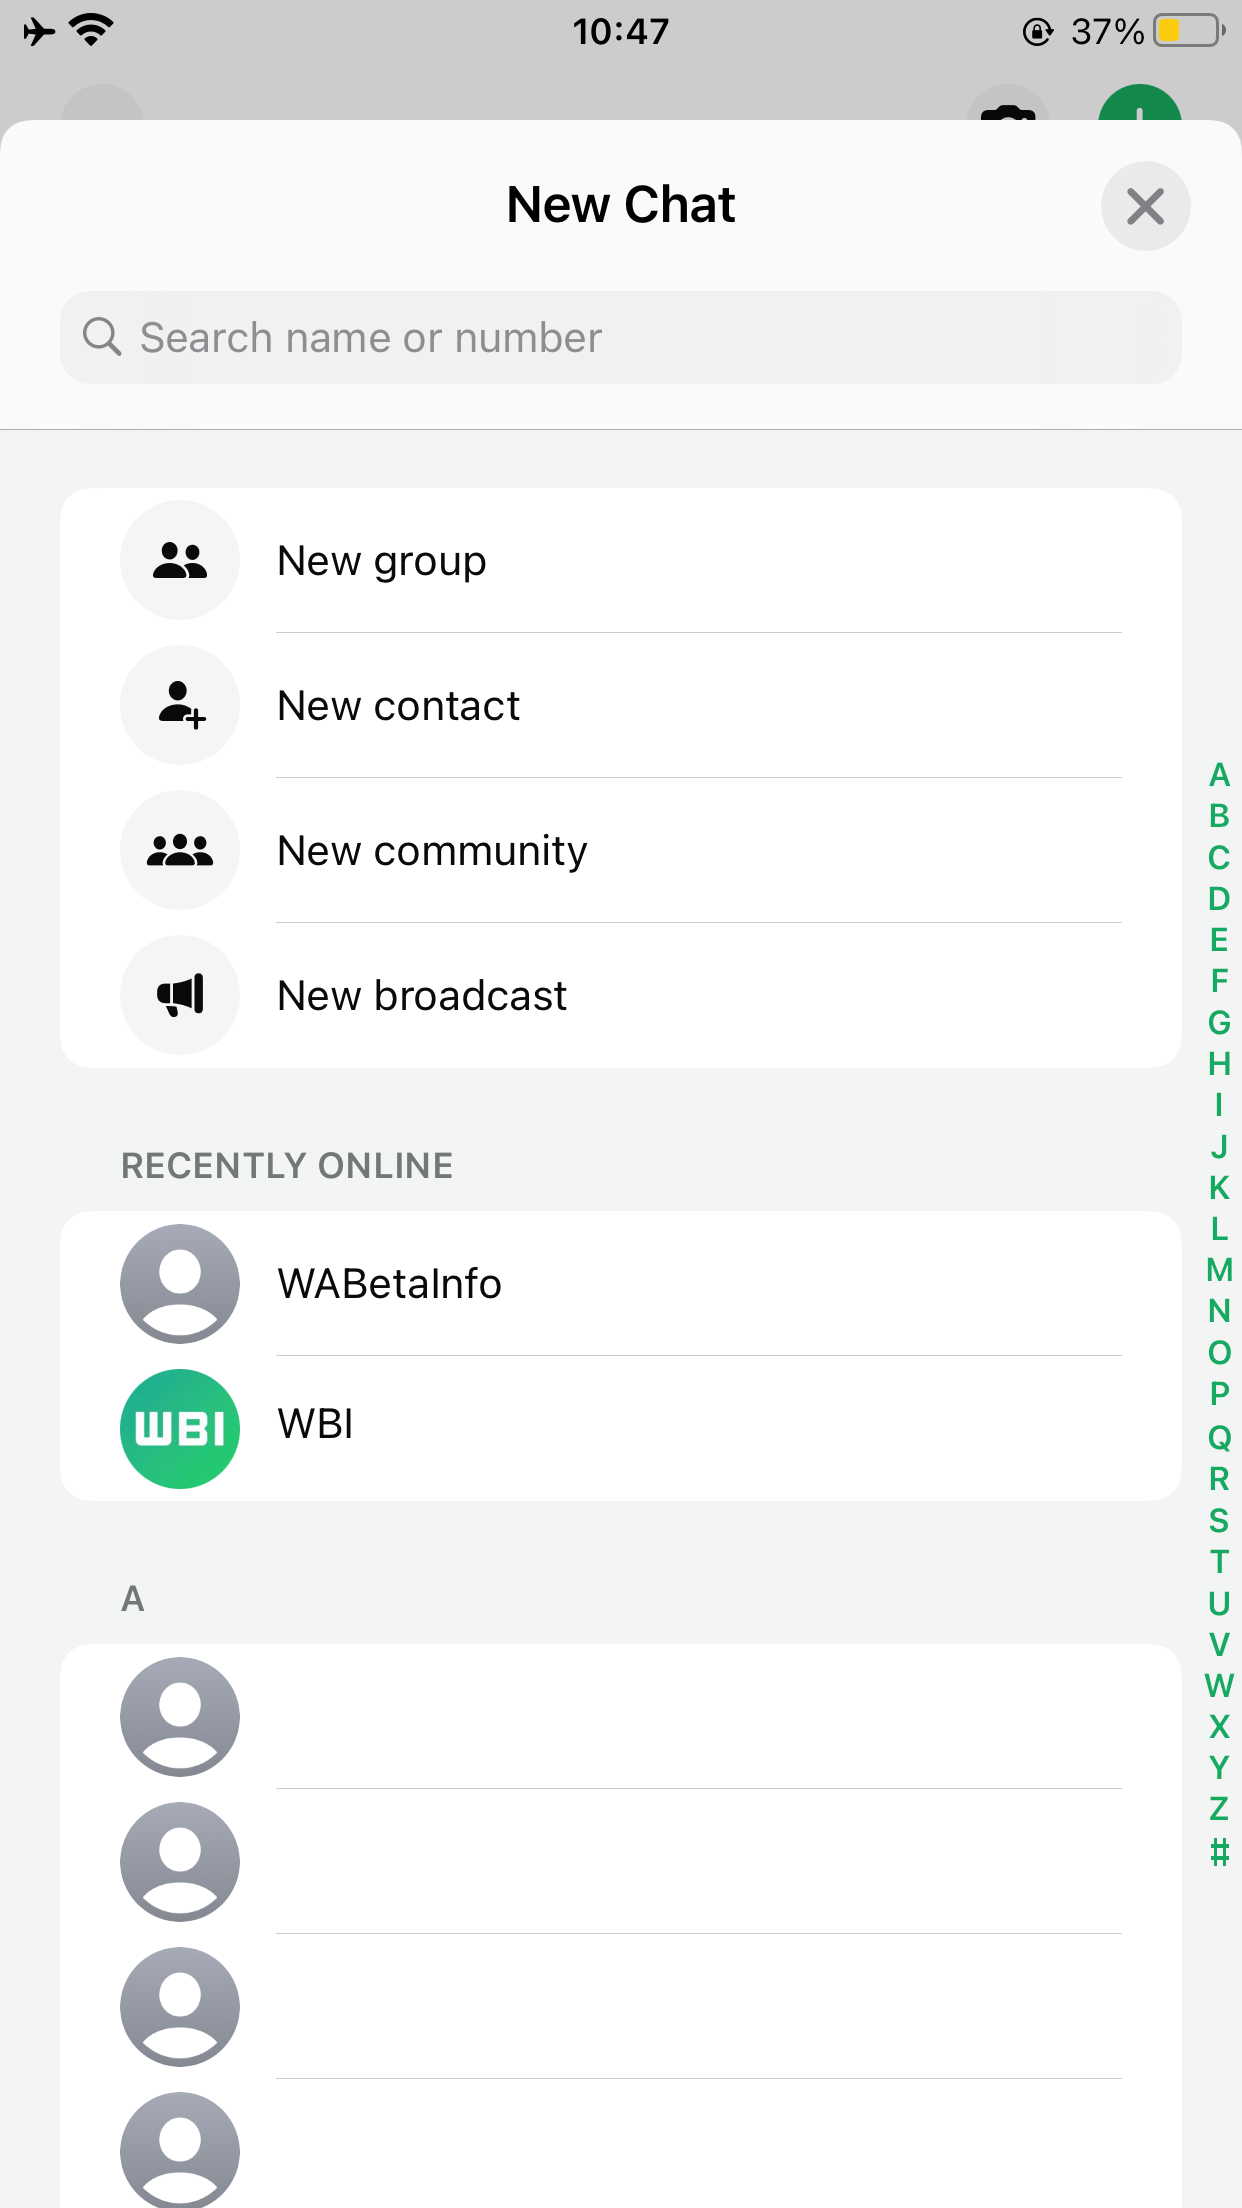1242x2208 pixels.
Task: Tap the WBI green profile picture
Action: [x=180, y=1428]
